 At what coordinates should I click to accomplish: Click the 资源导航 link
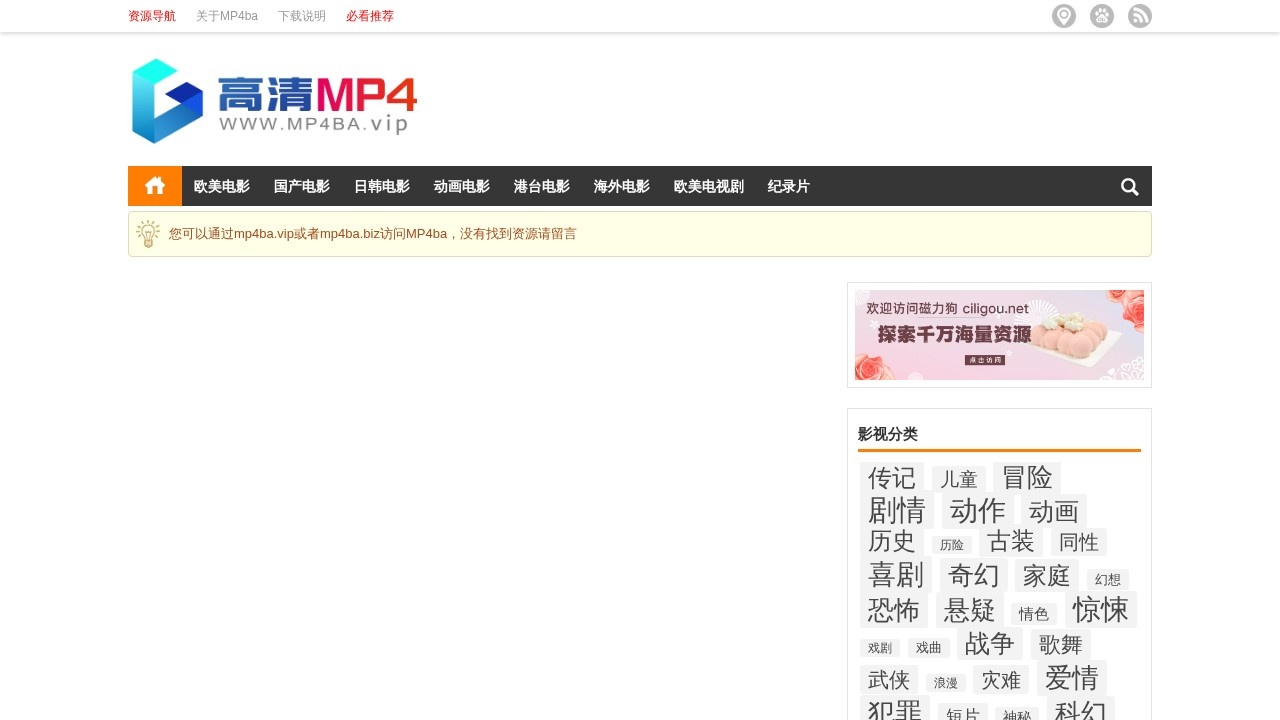151,16
